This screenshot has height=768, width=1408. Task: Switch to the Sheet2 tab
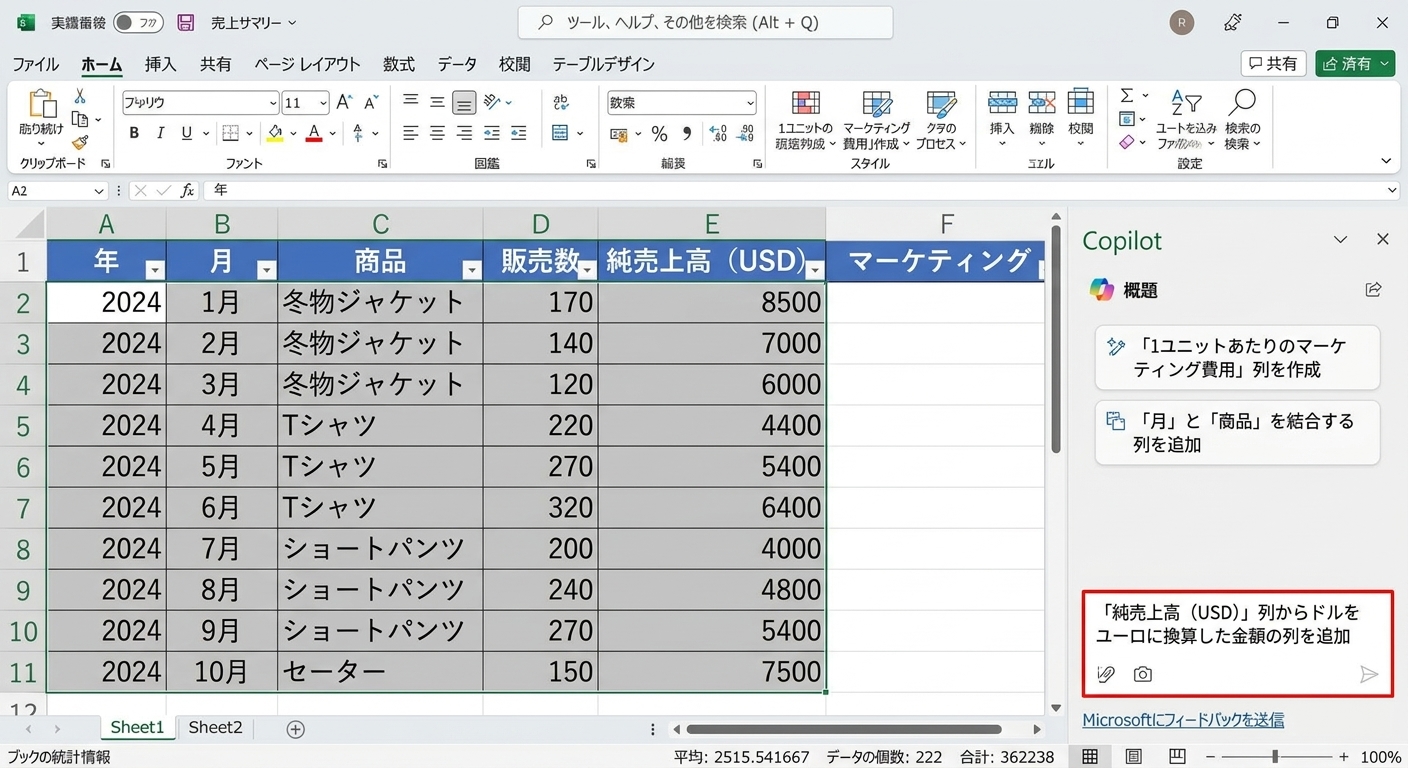tap(216, 728)
